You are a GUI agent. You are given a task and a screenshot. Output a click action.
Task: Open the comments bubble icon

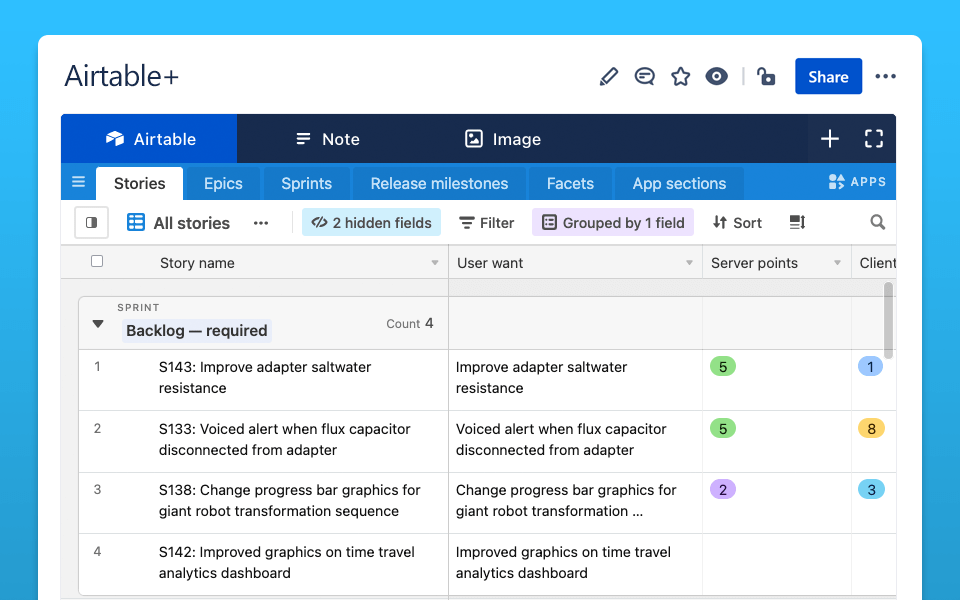(644, 76)
